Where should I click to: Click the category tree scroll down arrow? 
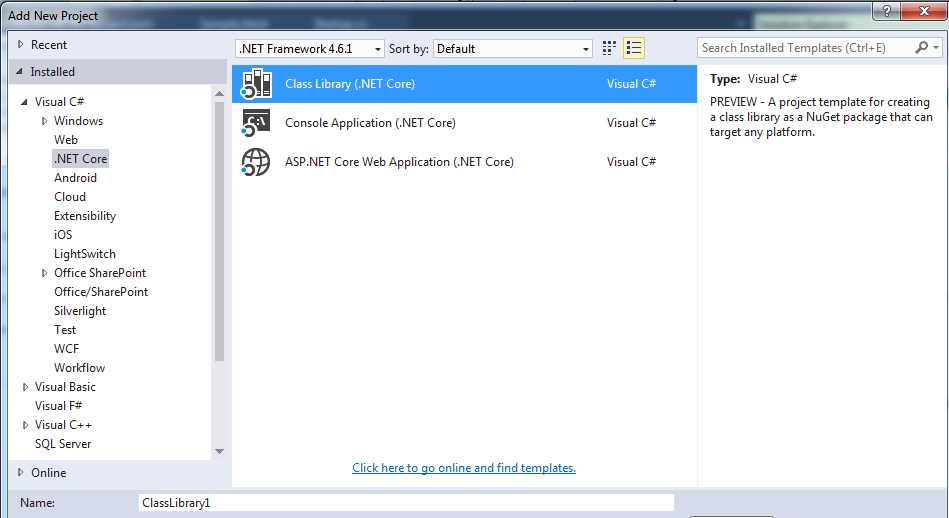[219, 451]
